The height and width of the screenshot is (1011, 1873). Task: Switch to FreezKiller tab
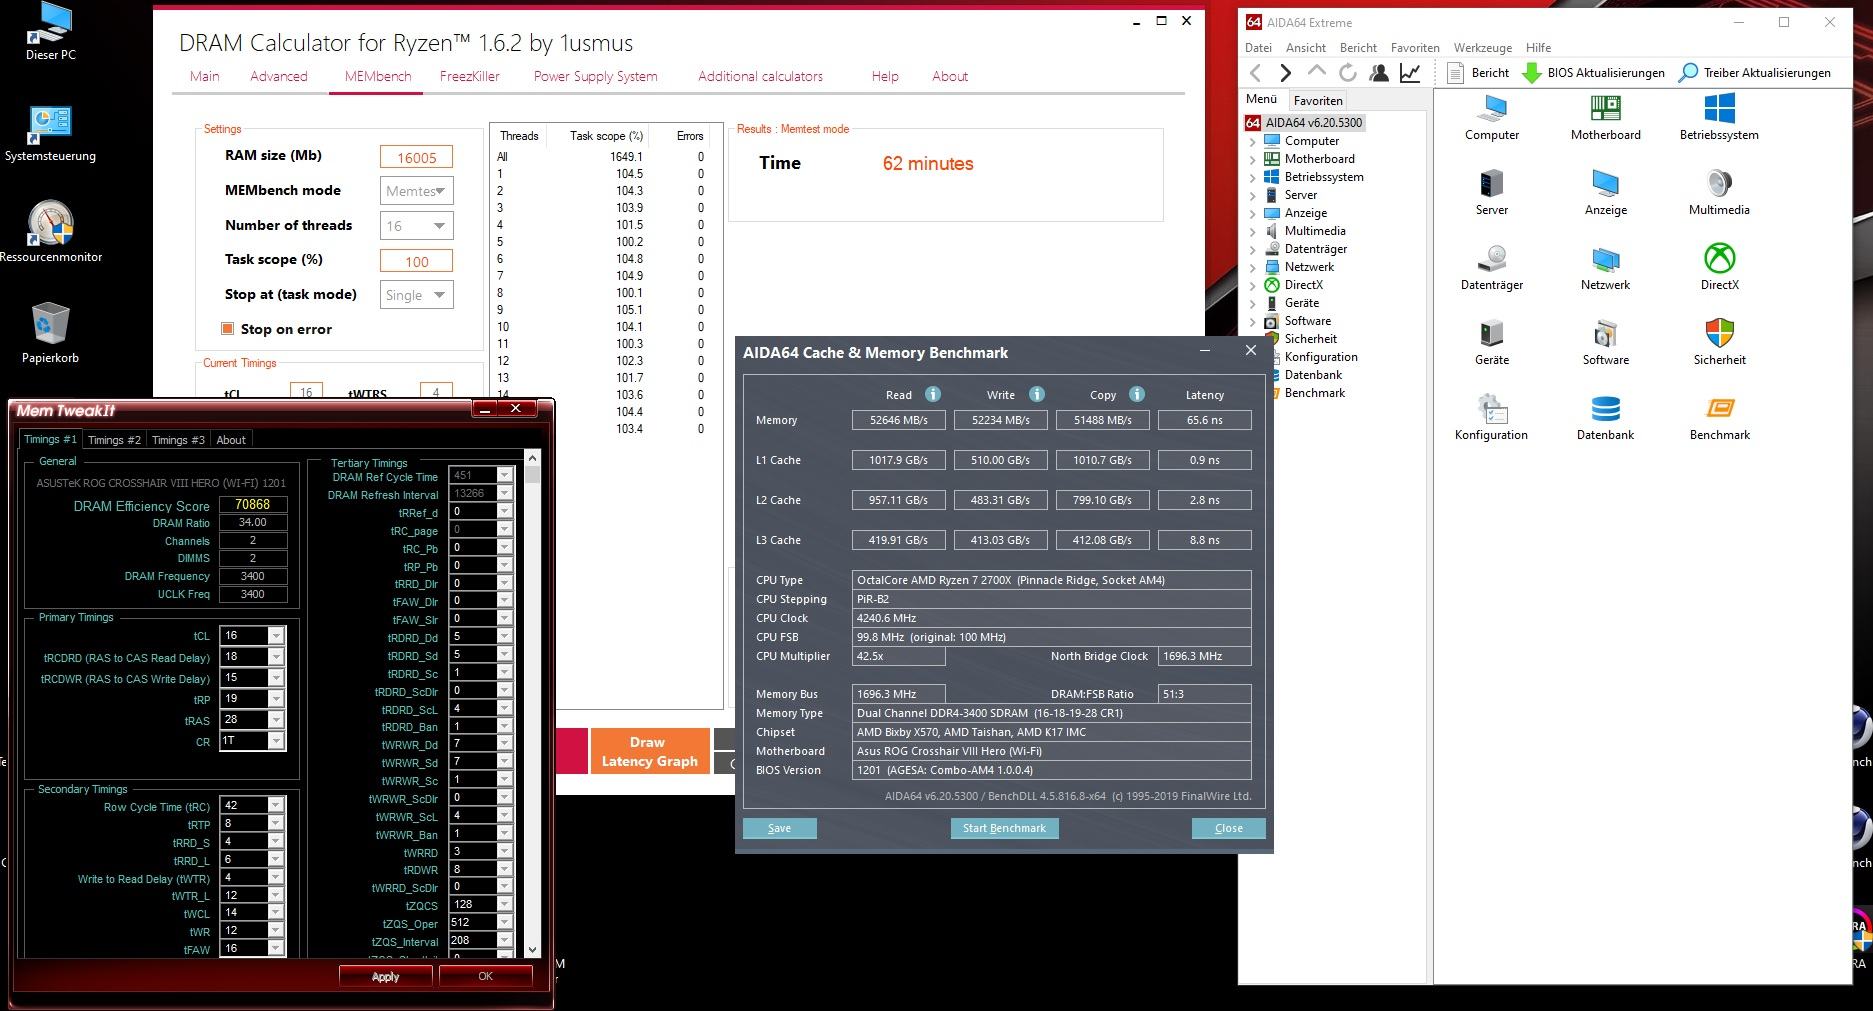[x=469, y=76]
